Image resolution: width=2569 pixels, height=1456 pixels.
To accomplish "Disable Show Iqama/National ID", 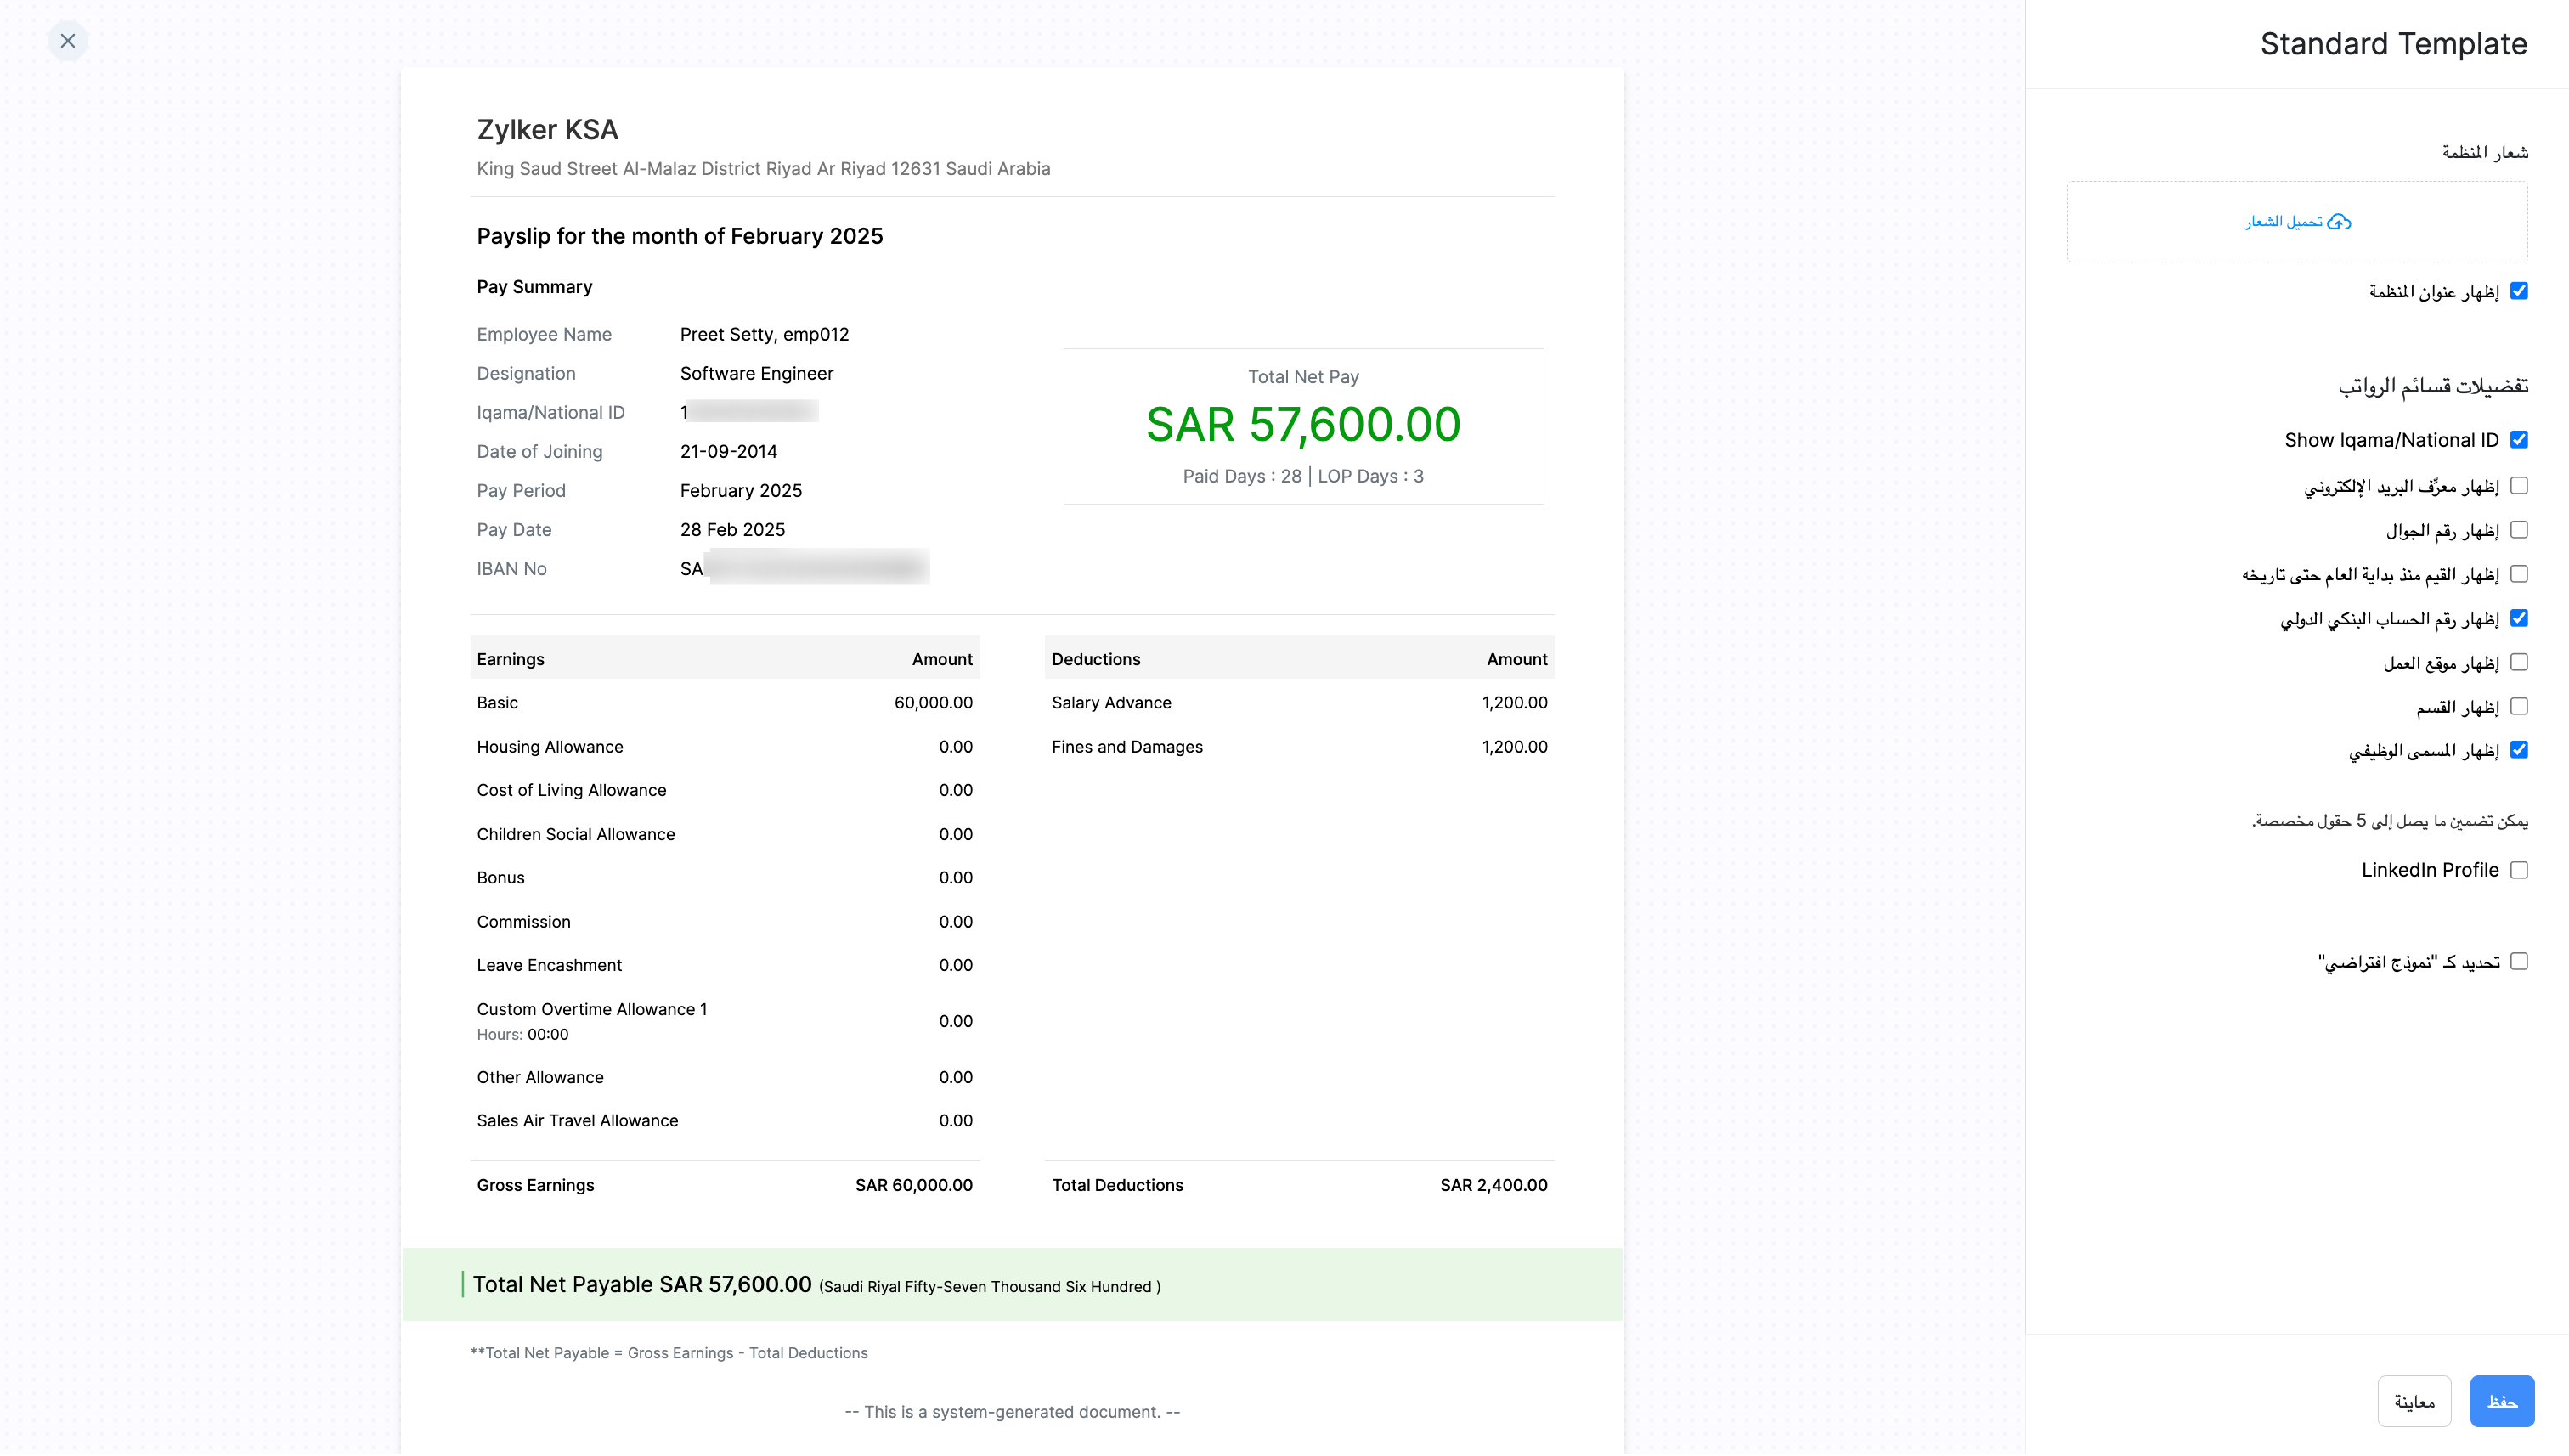I will click(2519, 439).
